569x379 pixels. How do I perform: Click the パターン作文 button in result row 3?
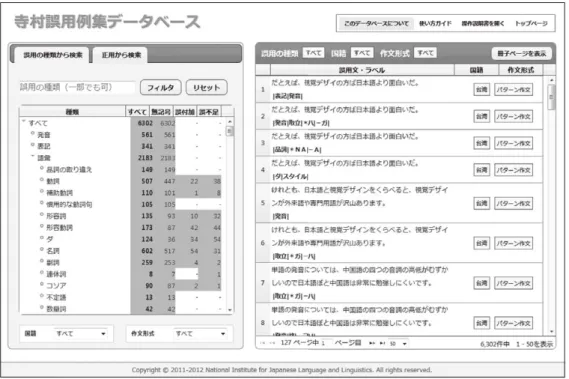513,143
